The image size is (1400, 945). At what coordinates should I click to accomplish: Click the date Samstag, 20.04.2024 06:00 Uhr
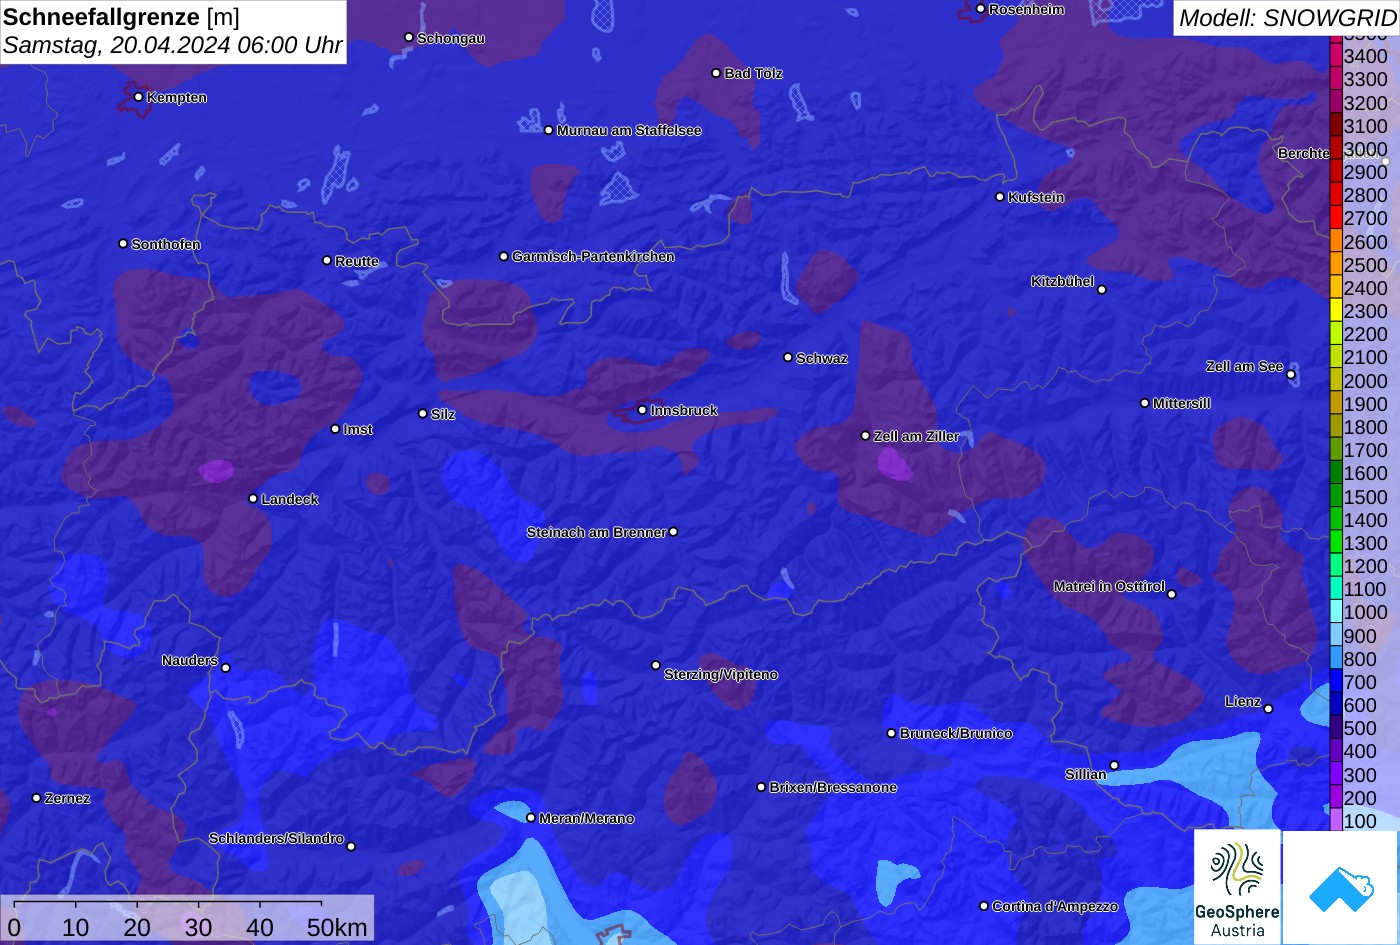[x=173, y=45]
